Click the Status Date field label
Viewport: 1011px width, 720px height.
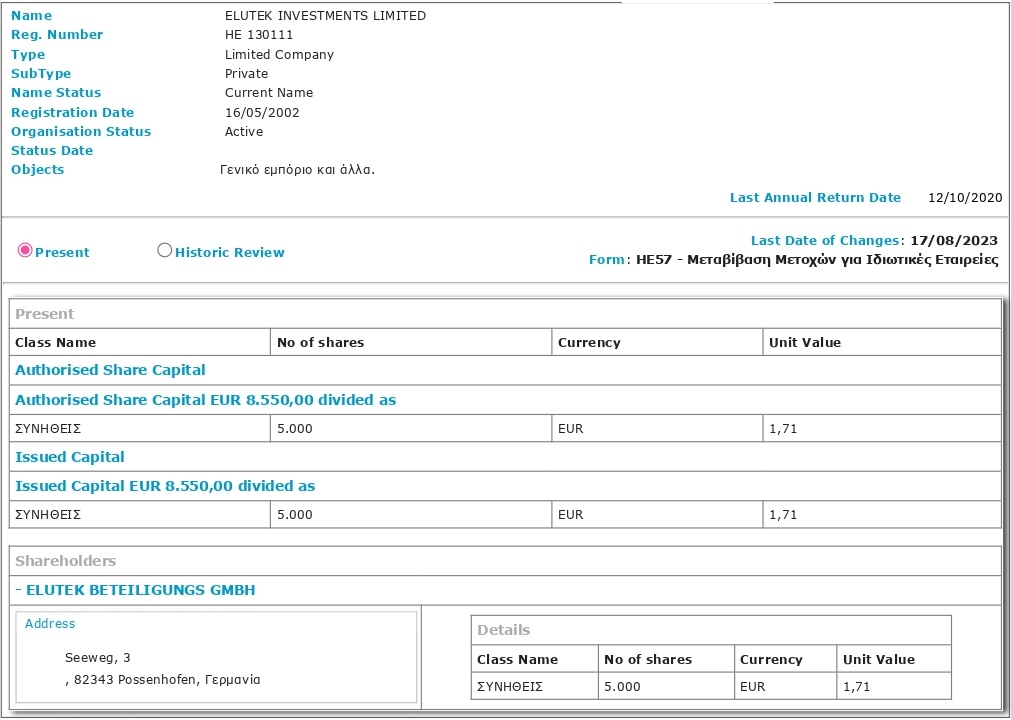52,151
